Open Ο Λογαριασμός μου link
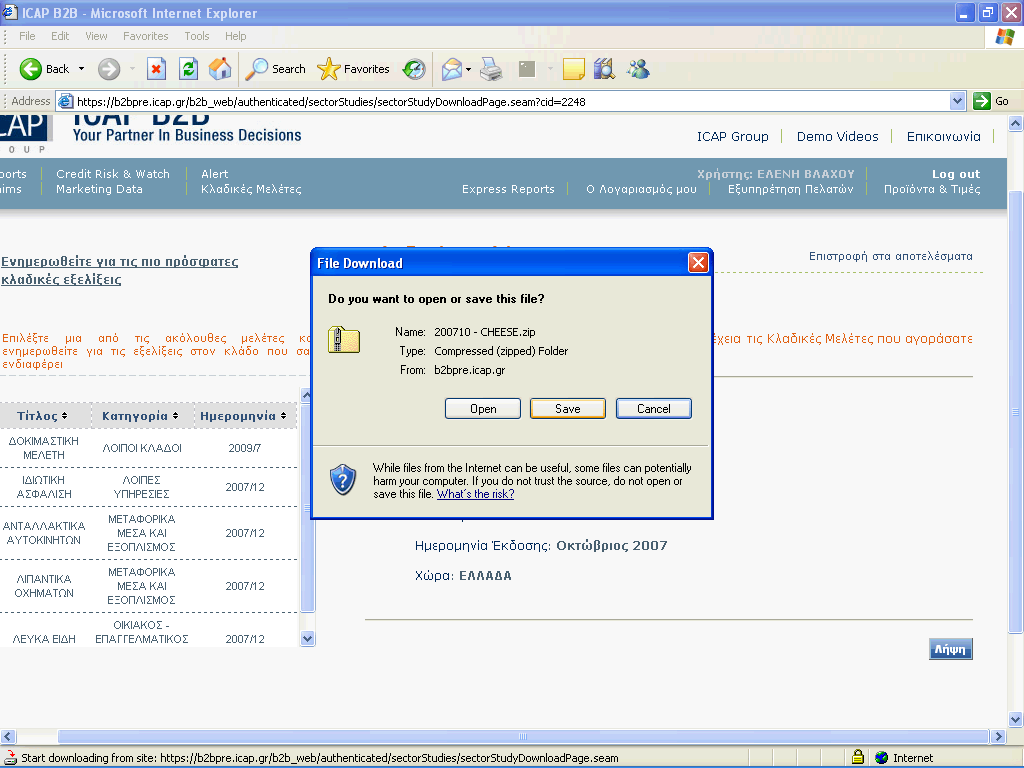Image resolution: width=1024 pixels, height=768 pixels. click(641, 189)
